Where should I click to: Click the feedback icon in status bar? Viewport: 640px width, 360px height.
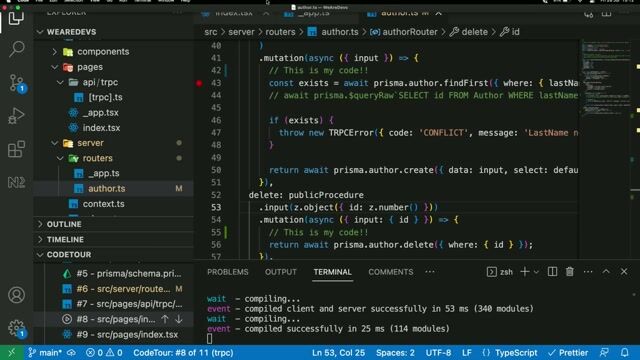coord(604,353)
